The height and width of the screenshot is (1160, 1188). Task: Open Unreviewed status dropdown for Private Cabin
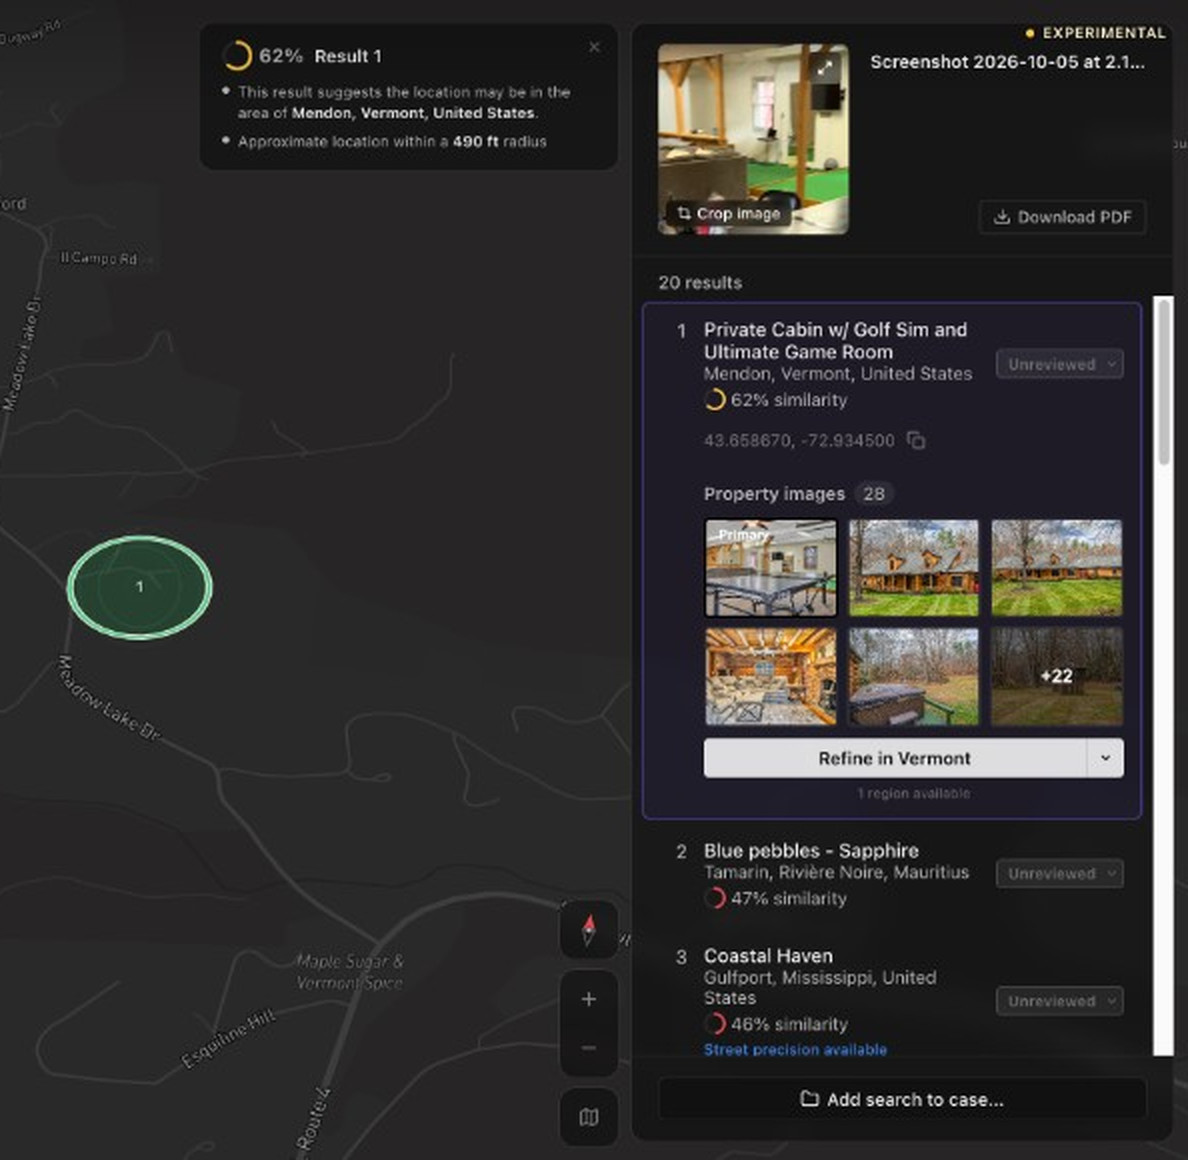pyautogui.click(x=1059, y=364)
